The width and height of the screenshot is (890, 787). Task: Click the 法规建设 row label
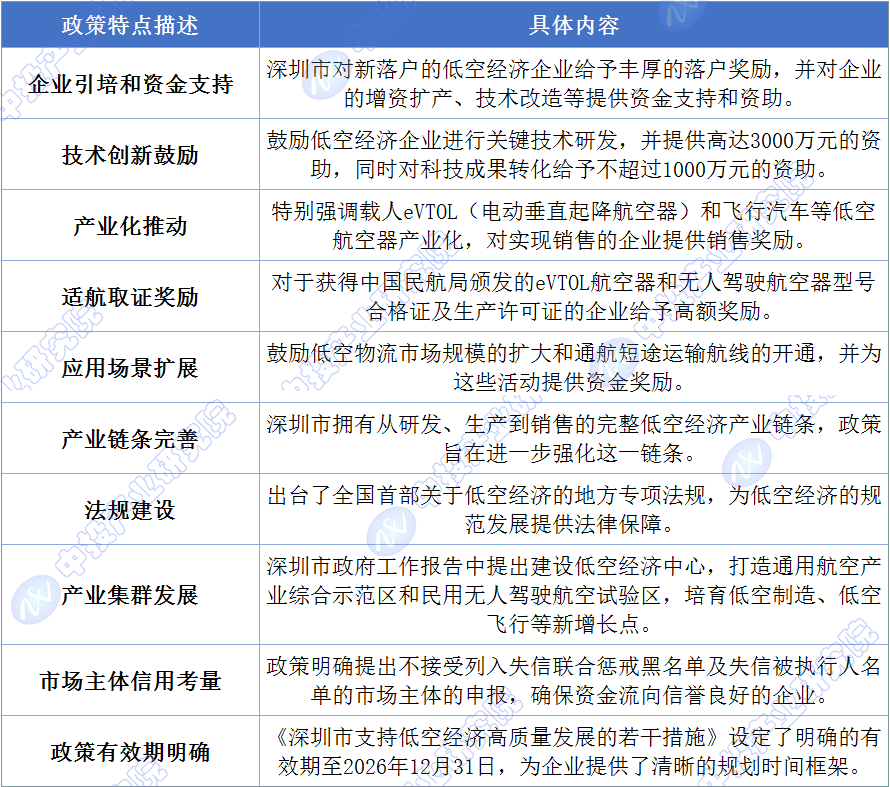point(130,510)
